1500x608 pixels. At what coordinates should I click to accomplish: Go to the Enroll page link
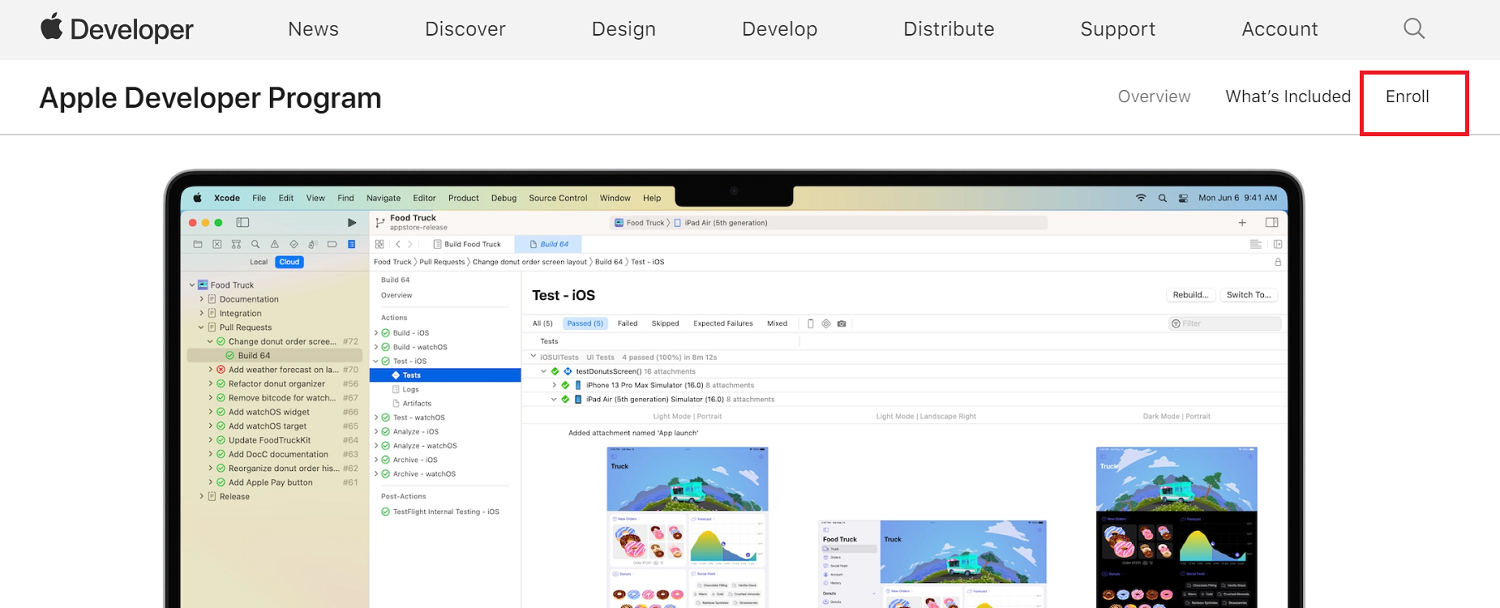point(1407,96)
